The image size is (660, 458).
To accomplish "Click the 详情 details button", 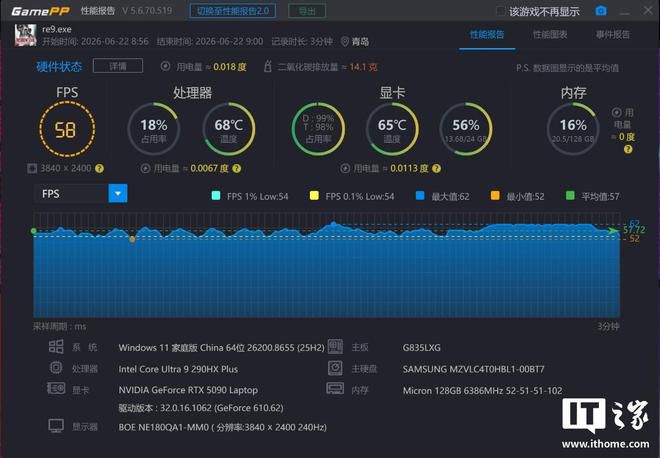I will coord(118,66).
